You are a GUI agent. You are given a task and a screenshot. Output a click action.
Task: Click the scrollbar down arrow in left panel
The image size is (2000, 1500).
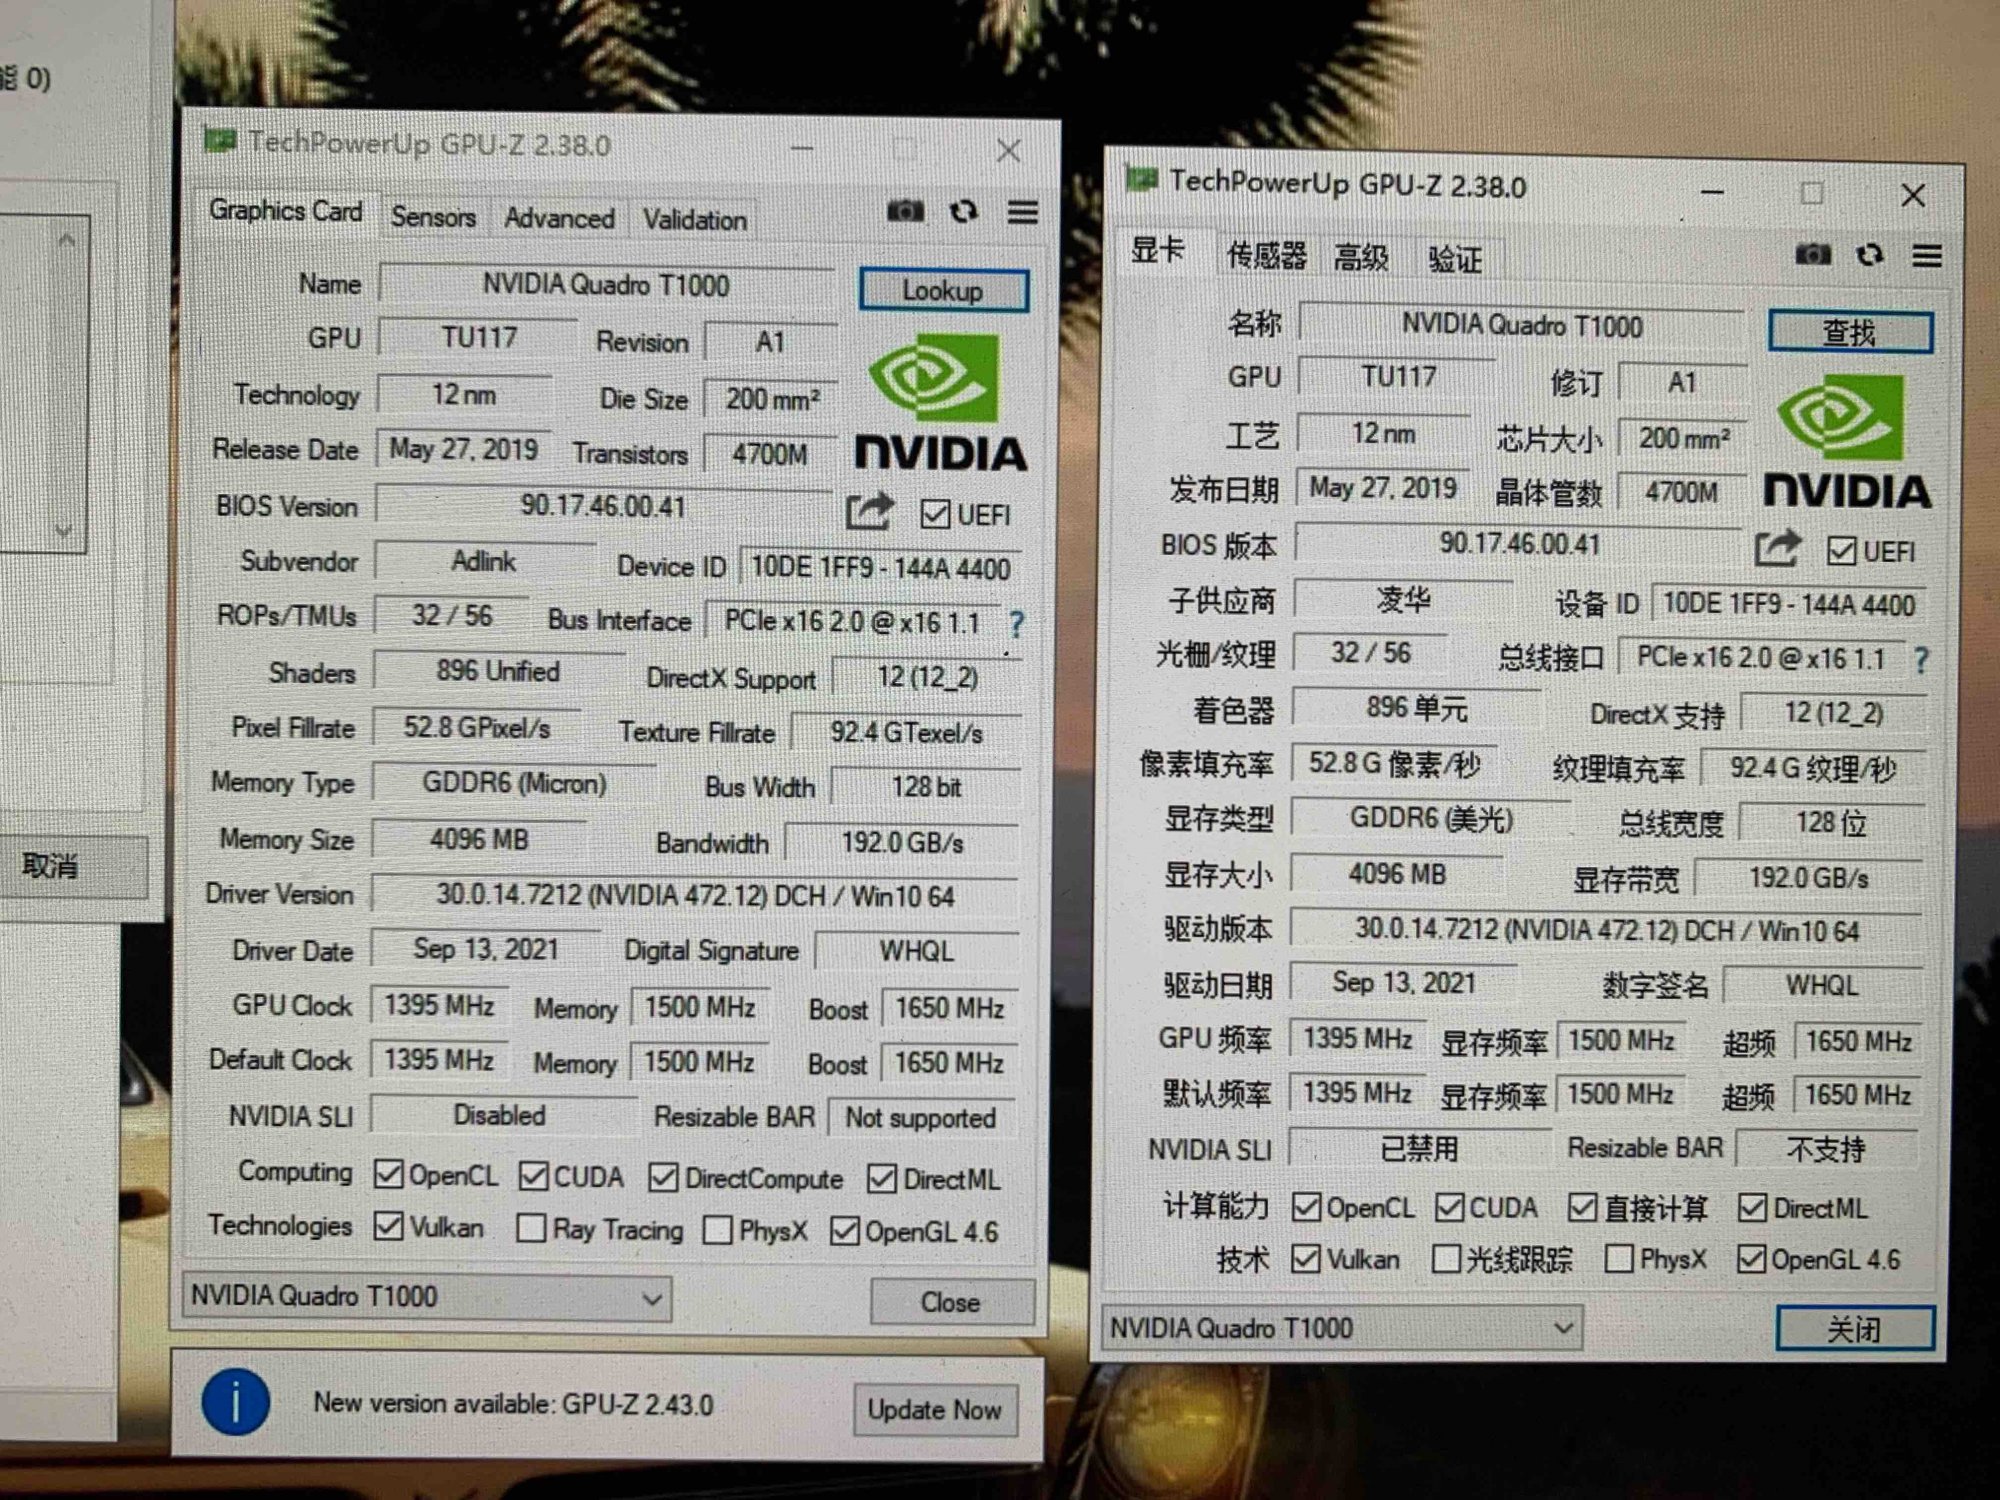coord(64,531)
